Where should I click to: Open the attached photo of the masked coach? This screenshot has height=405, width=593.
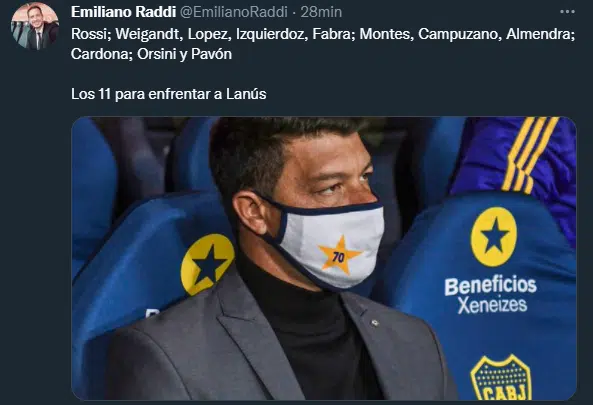click(324, 258)
